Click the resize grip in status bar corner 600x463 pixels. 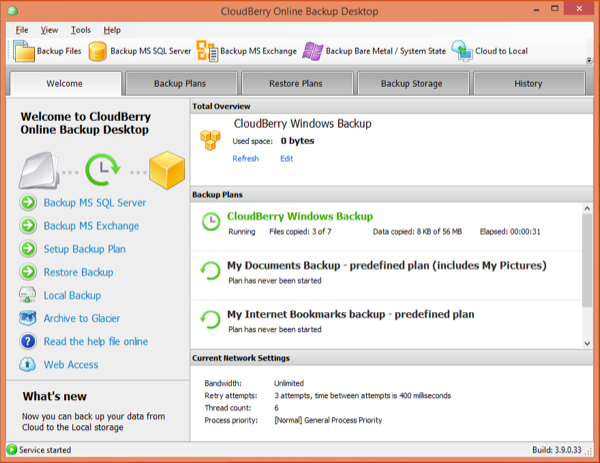coord(589,452)
